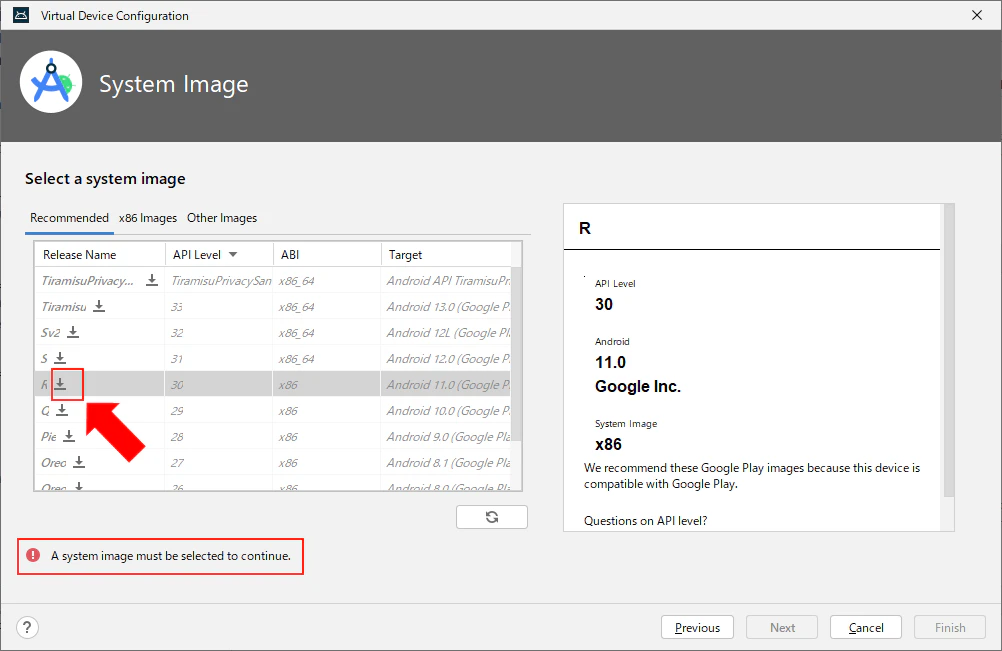Select the Android 9.0 target cell
The image size is (1002, 651).
coord(448,437)
